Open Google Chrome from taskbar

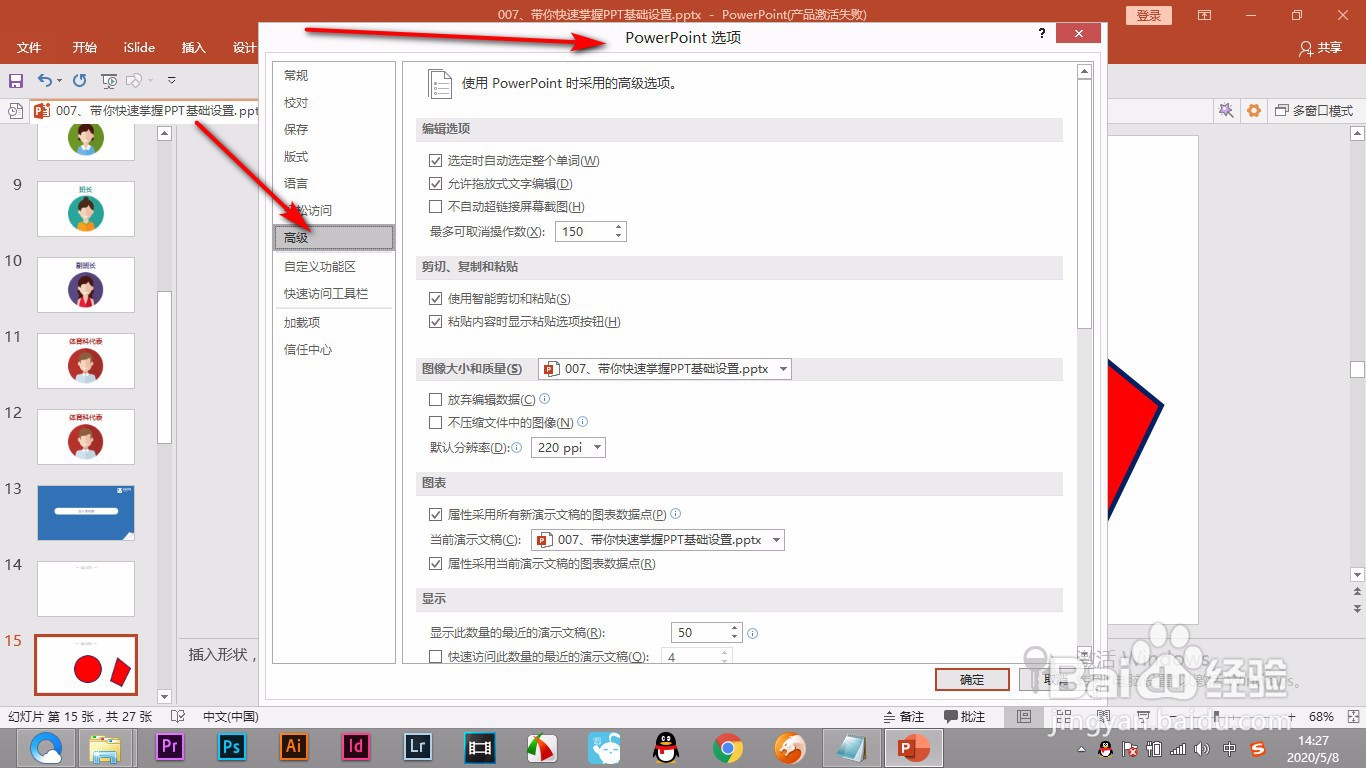(x=728, y=747)
